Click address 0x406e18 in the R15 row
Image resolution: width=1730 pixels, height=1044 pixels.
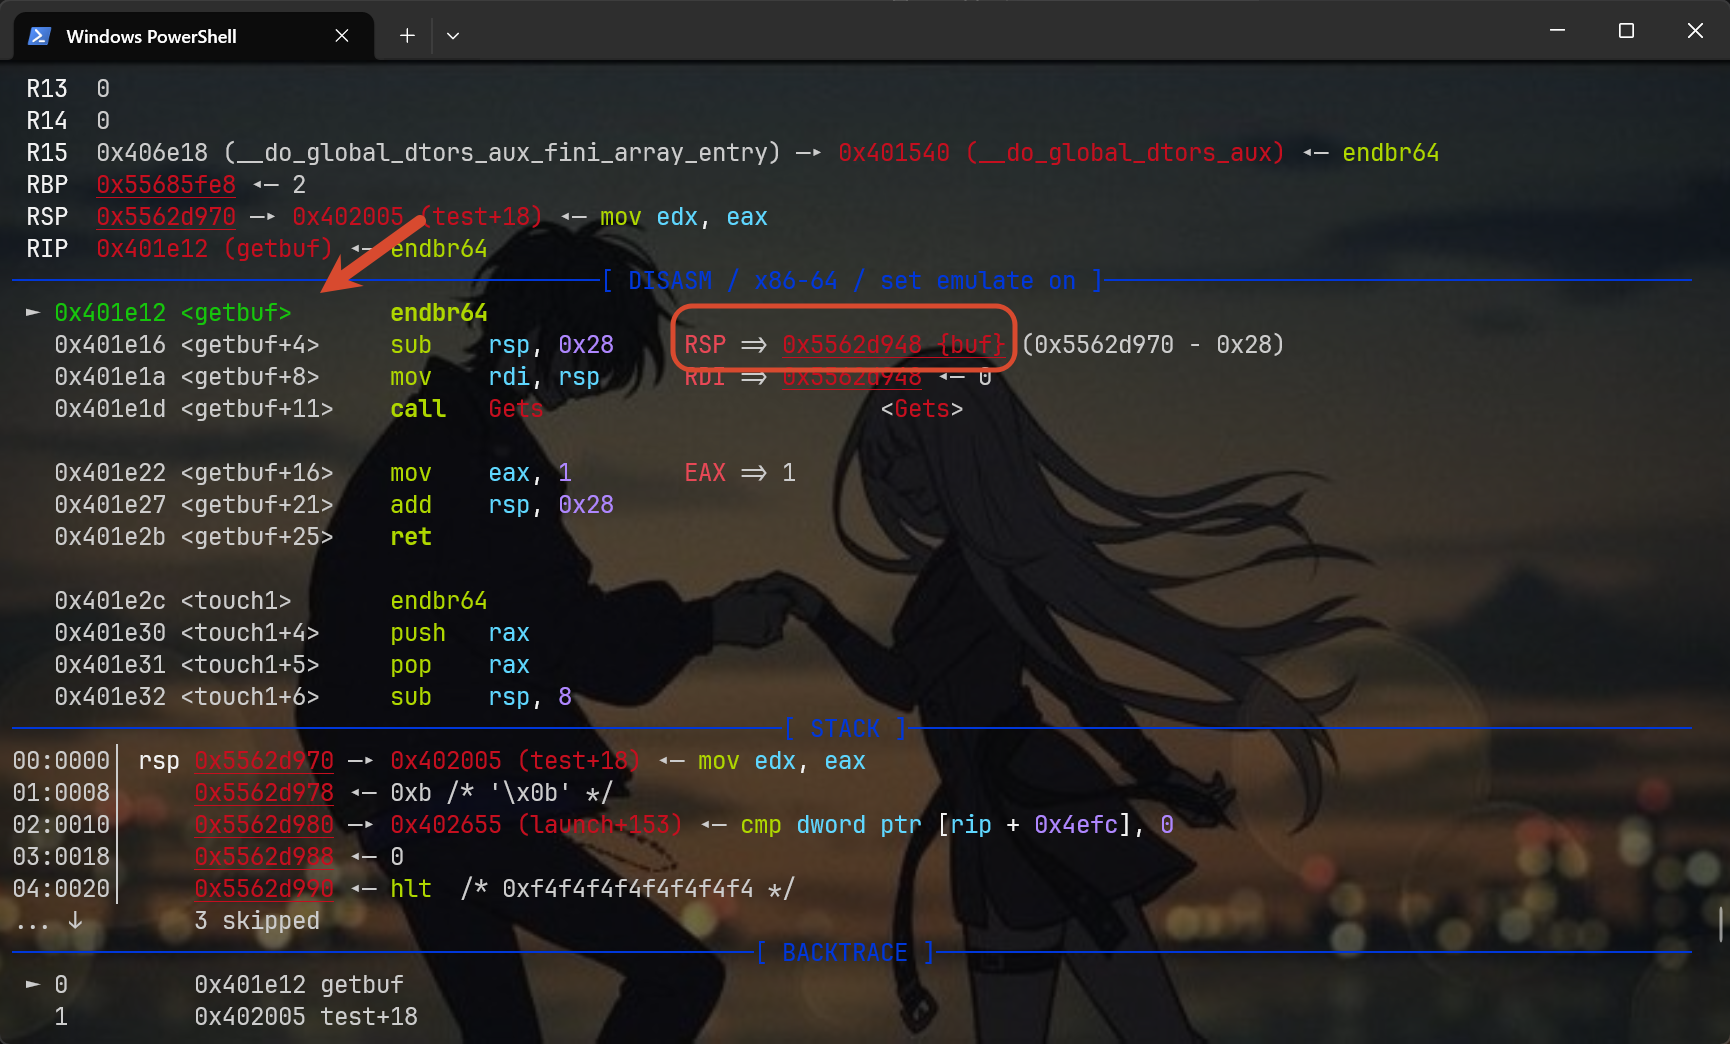point(152,153)
